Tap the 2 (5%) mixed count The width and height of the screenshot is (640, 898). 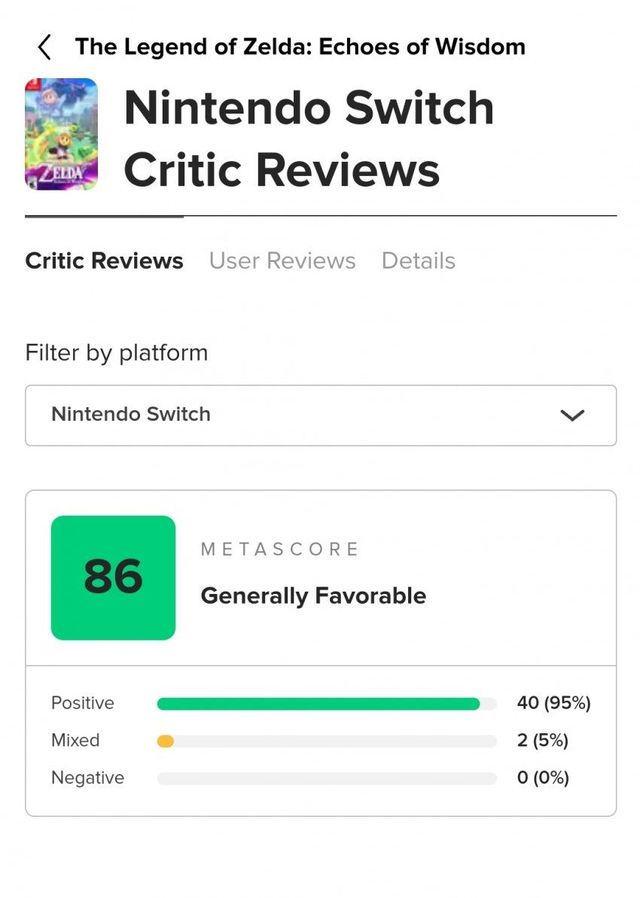click(543, 740)
